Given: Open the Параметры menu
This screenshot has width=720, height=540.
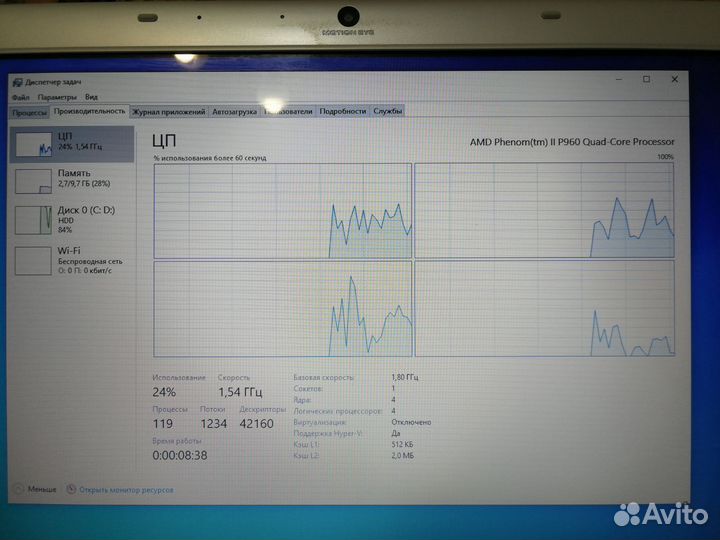Looking at the screenshot, I should (57, 97).
